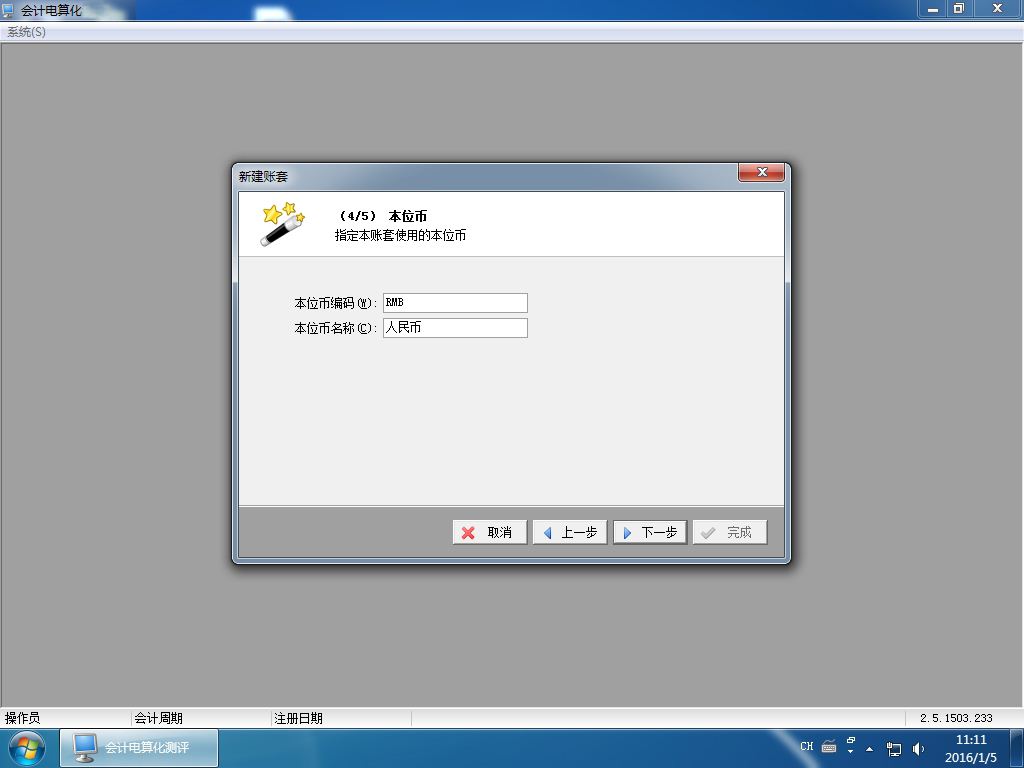The height and width of the screenshot is (768, 1024).
Task: Open the network tray icon
Action: 893,749
